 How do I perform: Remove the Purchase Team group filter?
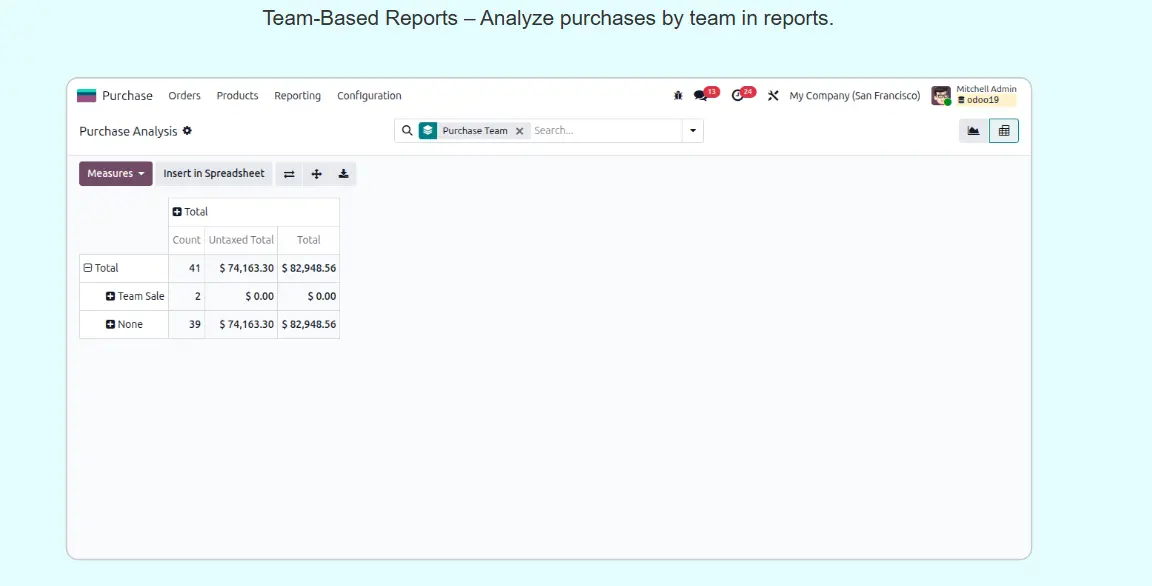[x=519, y=131]
